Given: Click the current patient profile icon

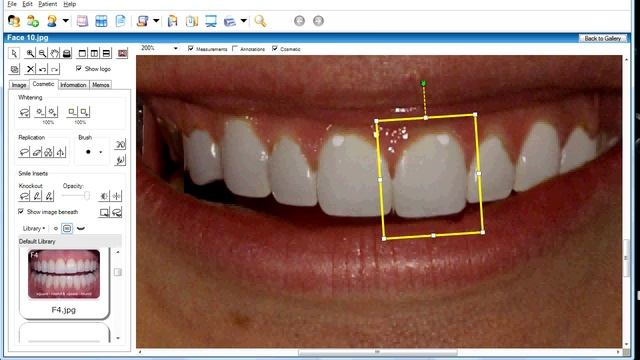Looking at the screenshot, I should pyautogui.click(x=52, y=21).
